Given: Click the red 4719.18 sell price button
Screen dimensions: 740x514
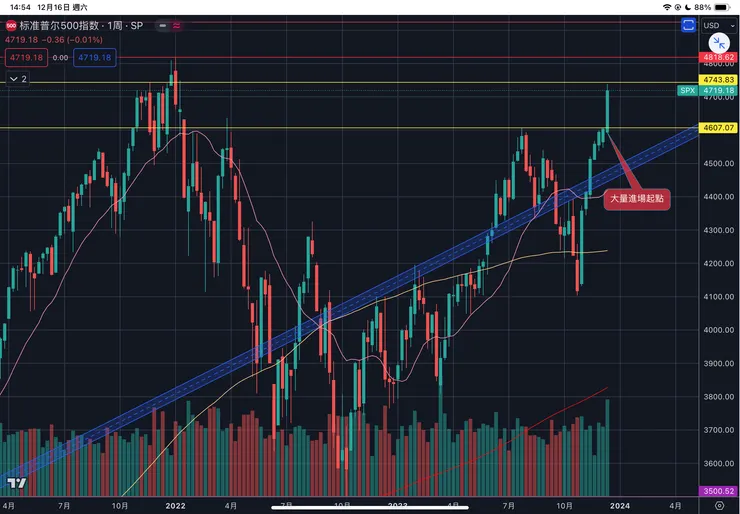Looking at the screenshot, I should [25, 58].
